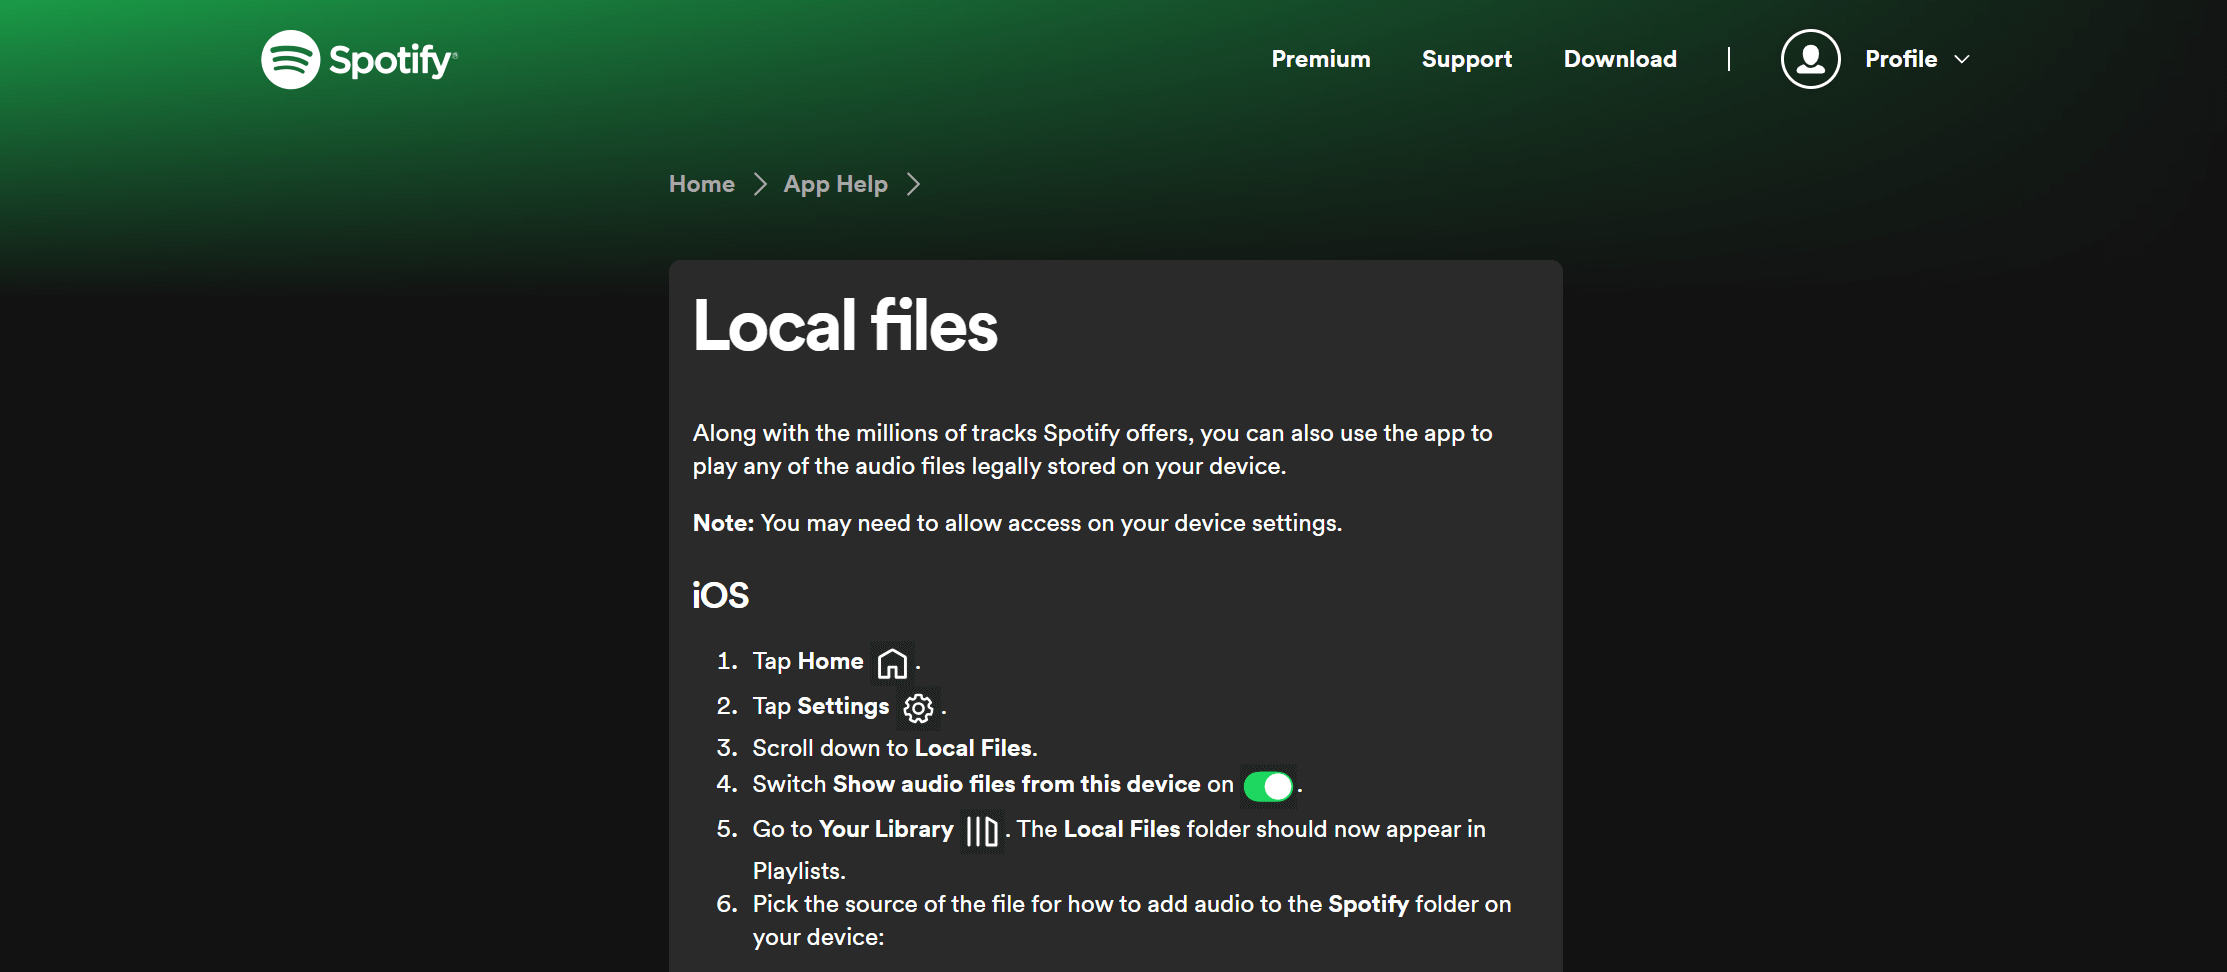2227x972 pixels.
Task: Expand the Profile dropdown chevron
Action: [1962, 59]
